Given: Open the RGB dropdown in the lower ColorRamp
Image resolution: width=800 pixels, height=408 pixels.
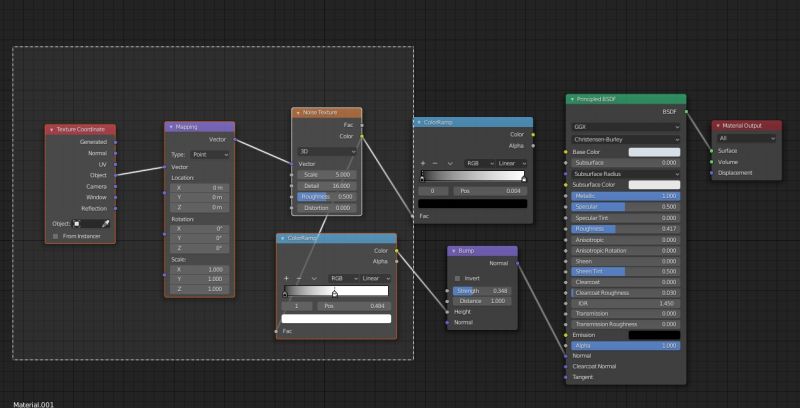Looking at the screenshot, I should 344,278.
